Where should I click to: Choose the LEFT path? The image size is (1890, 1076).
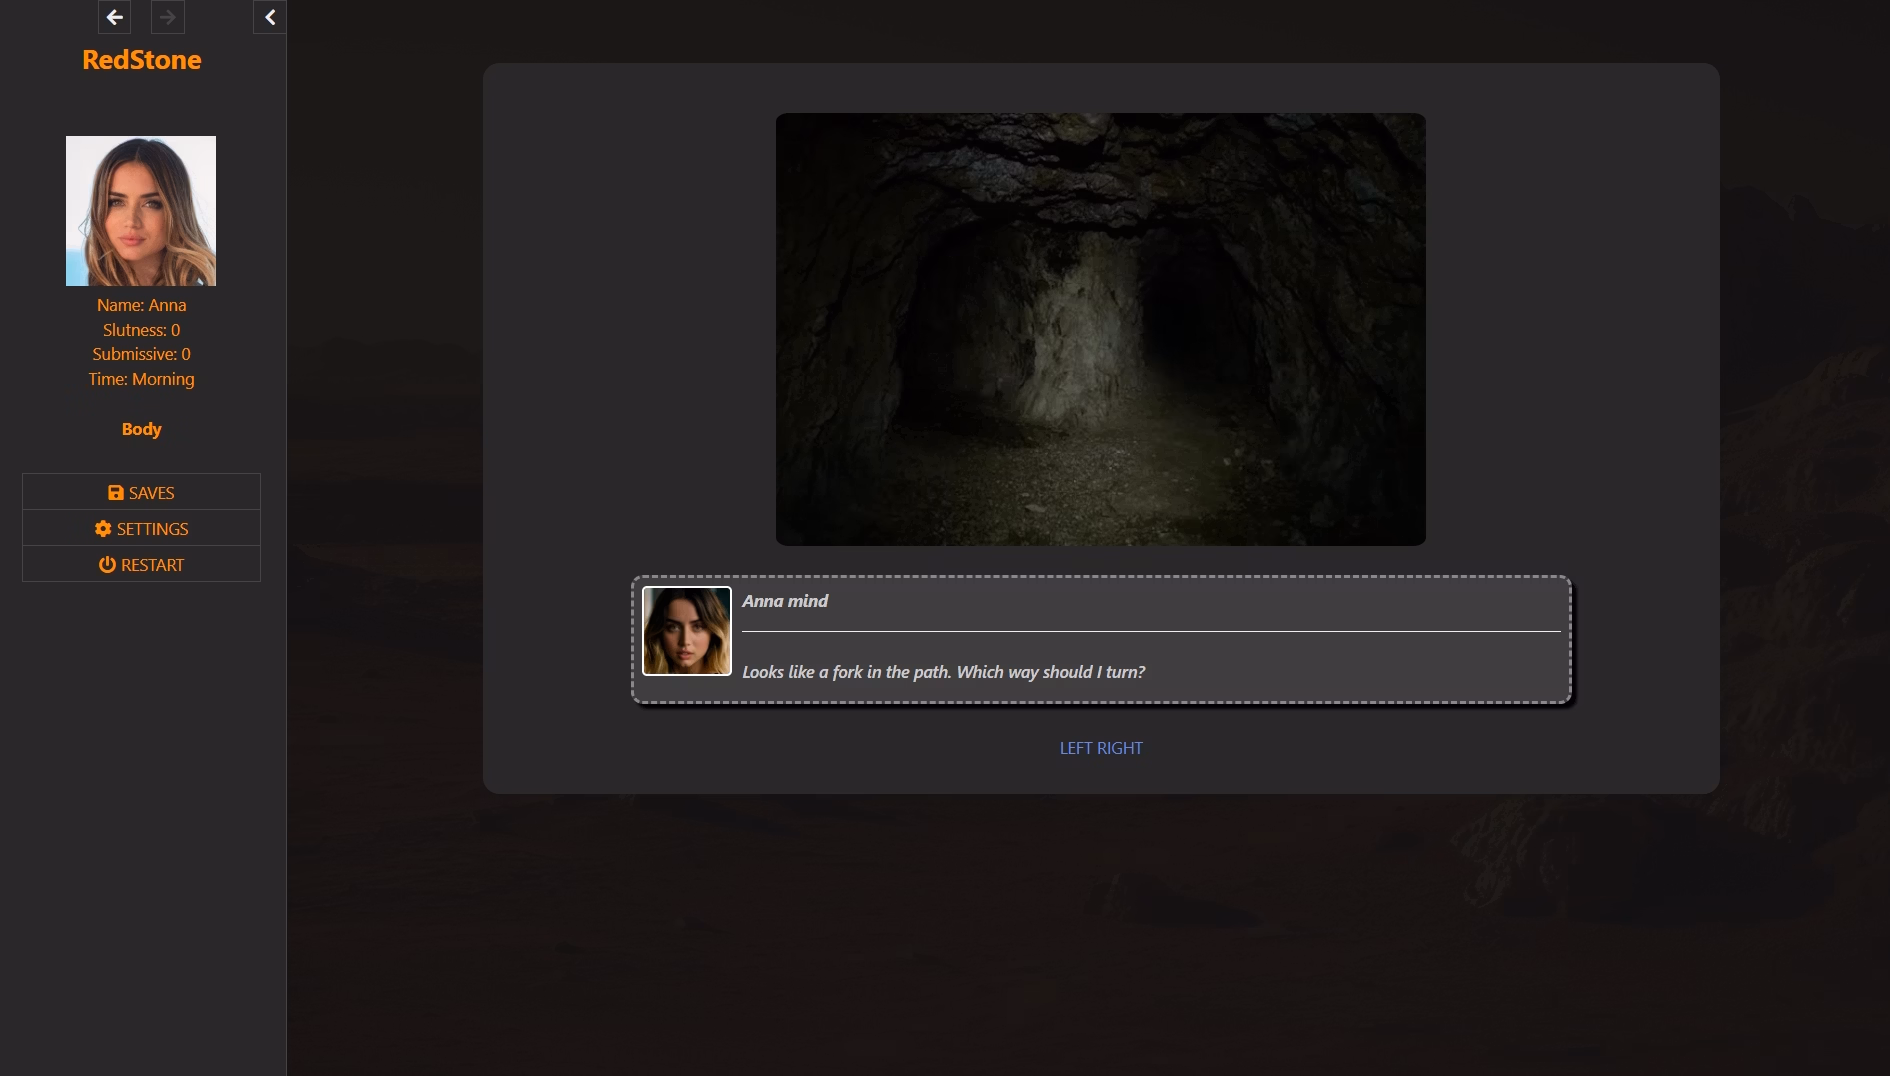1079,747
